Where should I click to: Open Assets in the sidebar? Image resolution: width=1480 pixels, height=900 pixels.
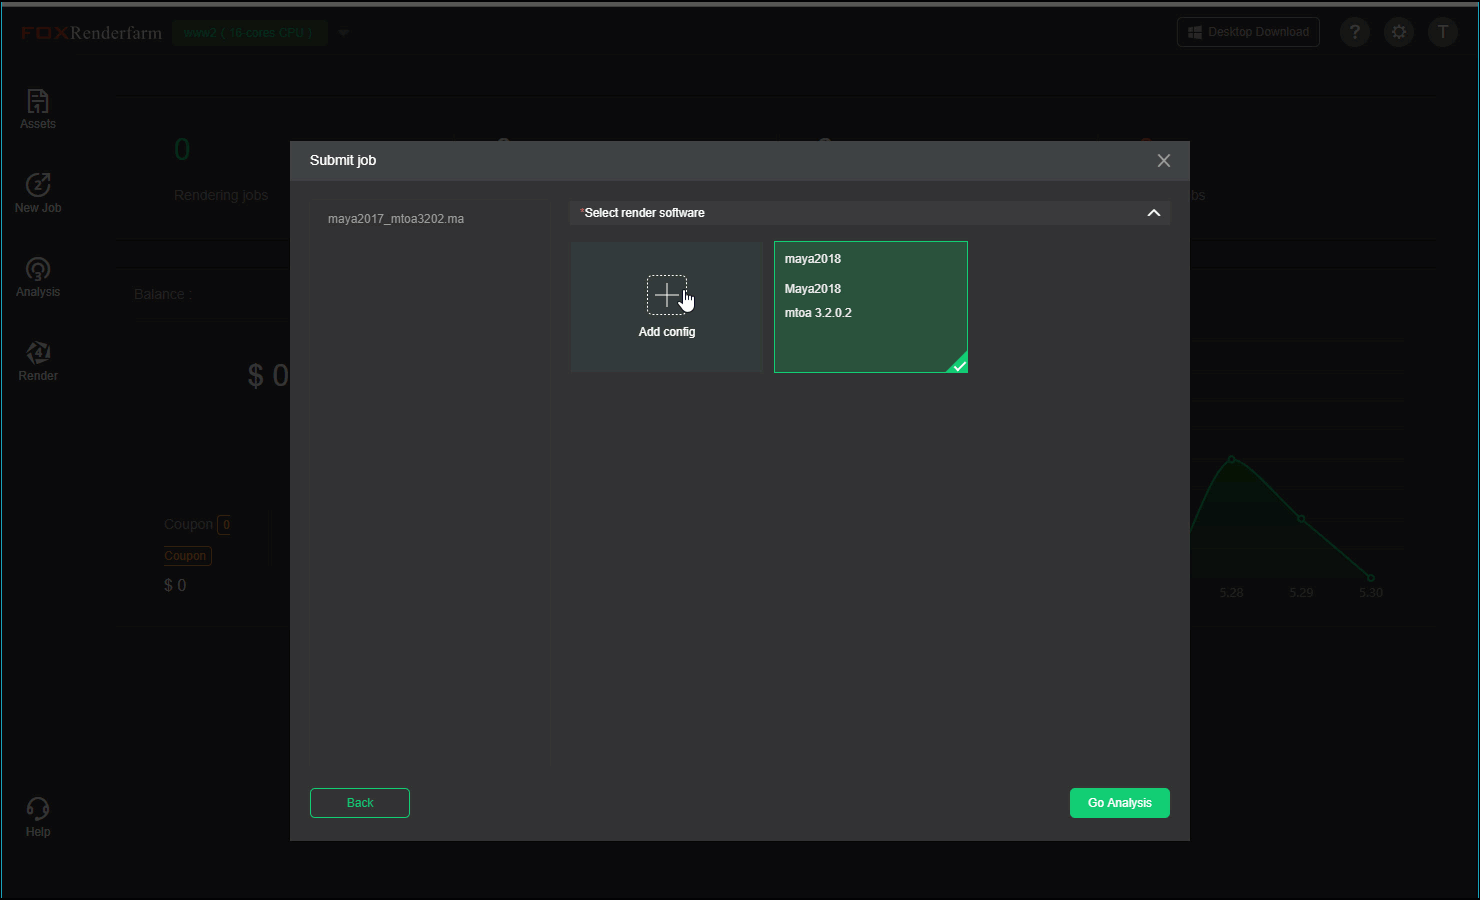pyautogui.click(x=38, y=109)
